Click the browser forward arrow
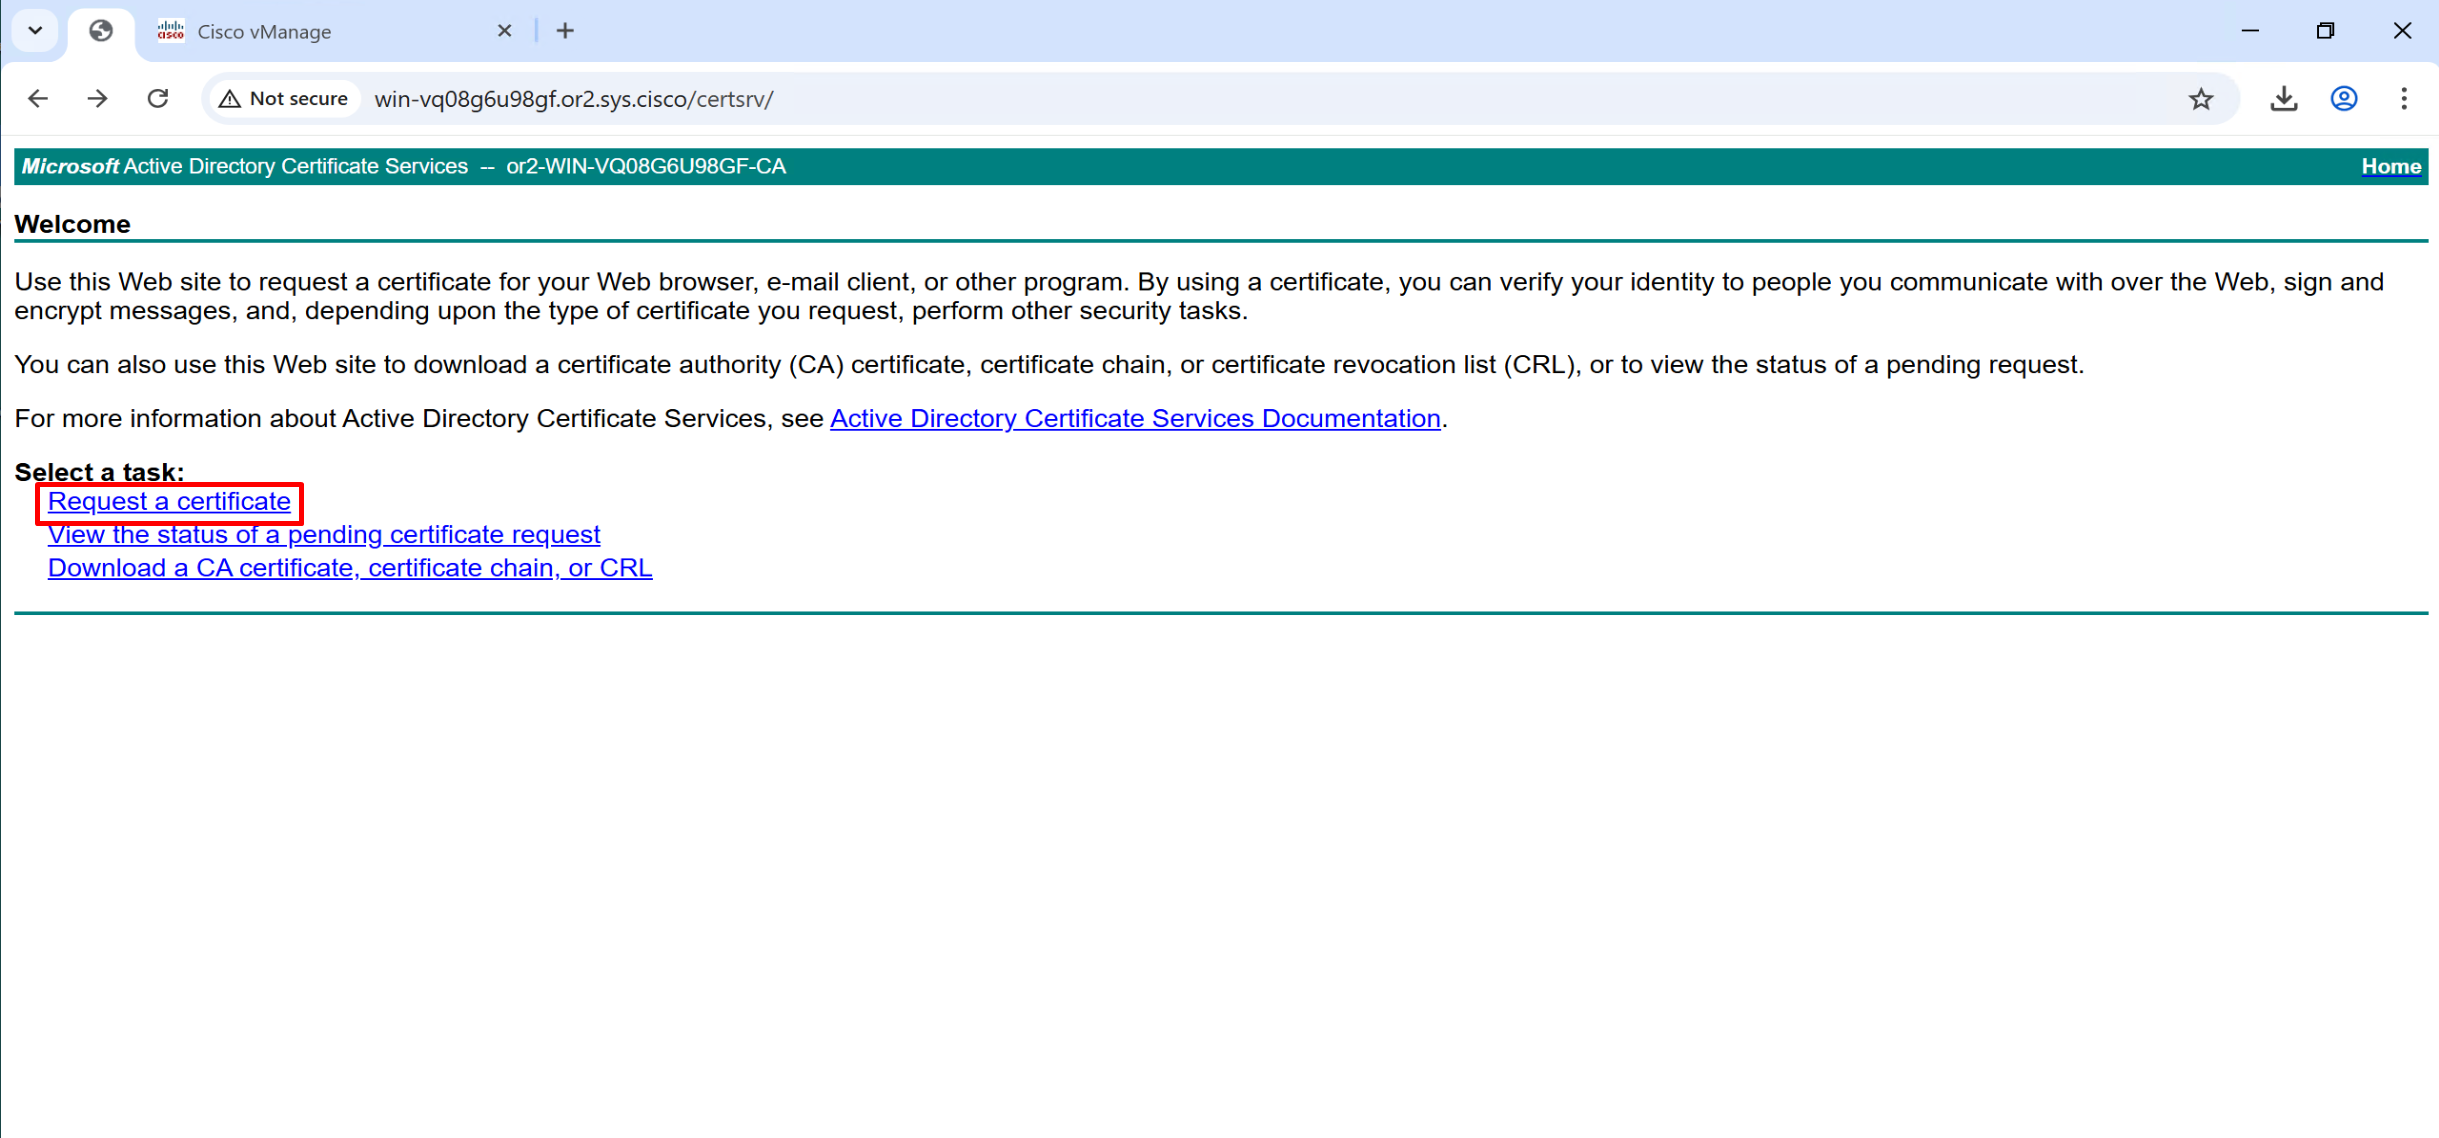The image size is (2439, 1138). click(x=97, y=98)
